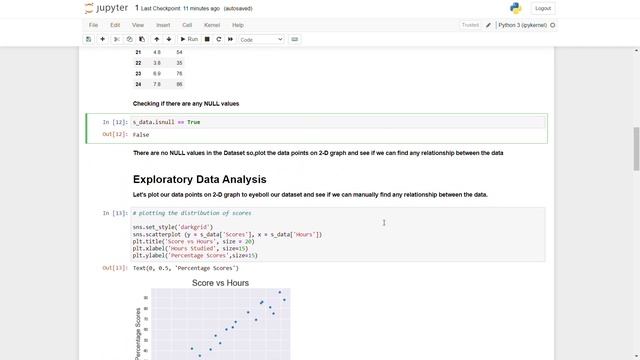The image size is (640, 360).
Task: Open the File menu
Action: point(93,25)
